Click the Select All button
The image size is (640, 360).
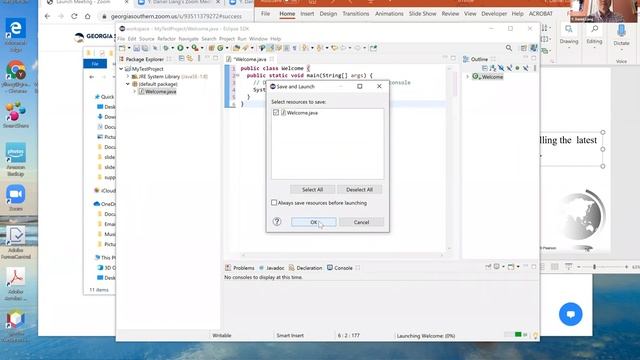coord(312,189)
